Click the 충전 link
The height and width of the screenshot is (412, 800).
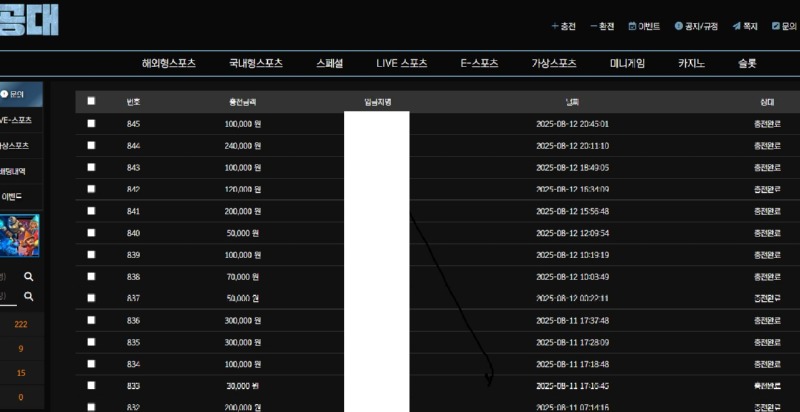click(568, 27)
